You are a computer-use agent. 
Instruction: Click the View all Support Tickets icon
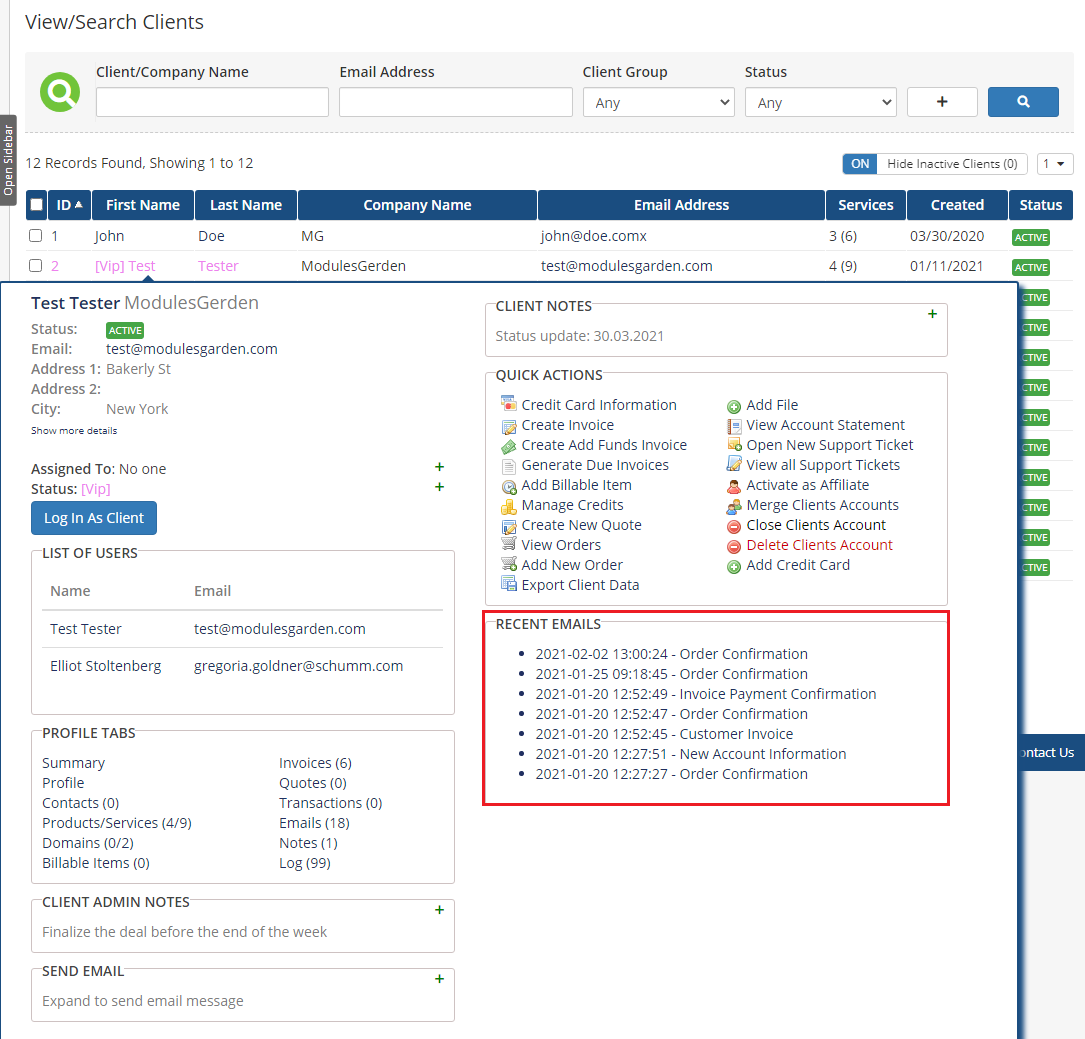(x=733, y=464)
